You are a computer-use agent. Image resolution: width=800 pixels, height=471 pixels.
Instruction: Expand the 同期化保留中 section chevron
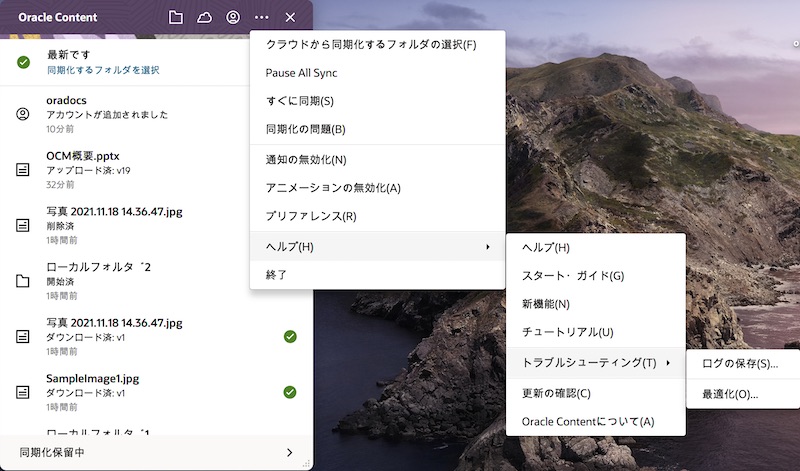(x=289, y=453)
